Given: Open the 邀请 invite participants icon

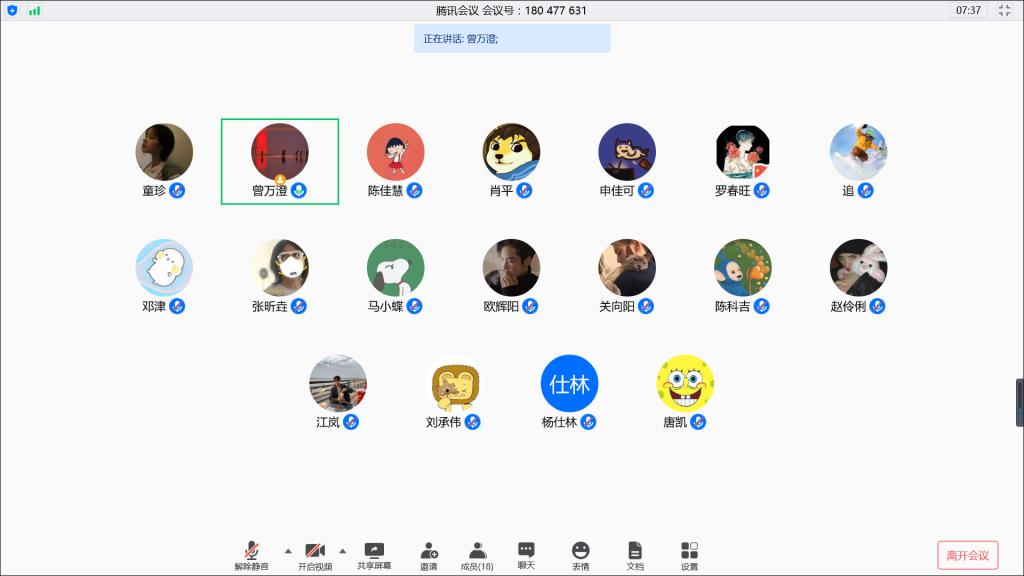Looking at the screenshot, I should [428, 554].
